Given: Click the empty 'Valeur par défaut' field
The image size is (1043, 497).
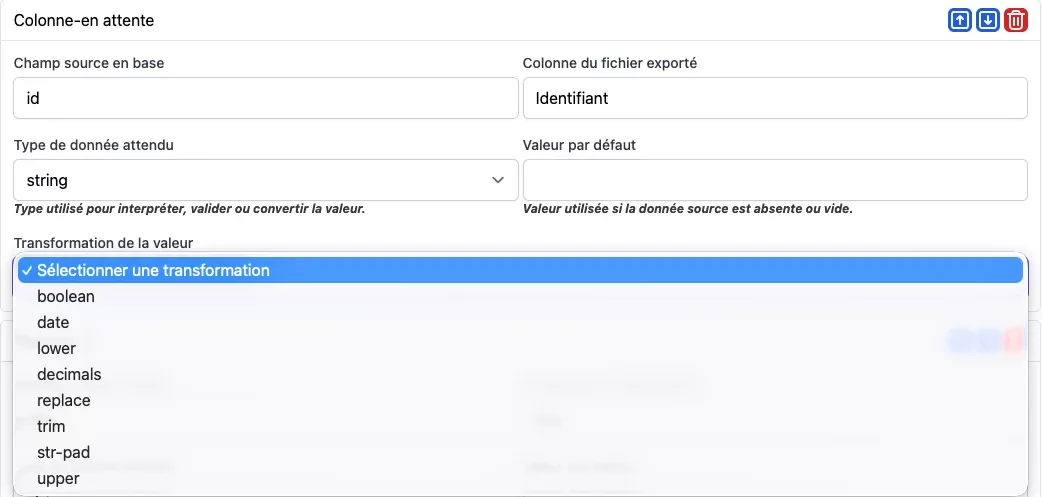Looking at the screenshot, I should [775, 181].
